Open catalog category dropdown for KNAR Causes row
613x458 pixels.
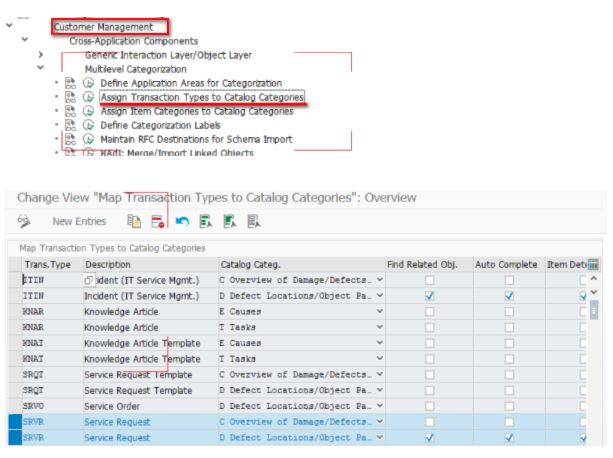[x=380, y=311]
